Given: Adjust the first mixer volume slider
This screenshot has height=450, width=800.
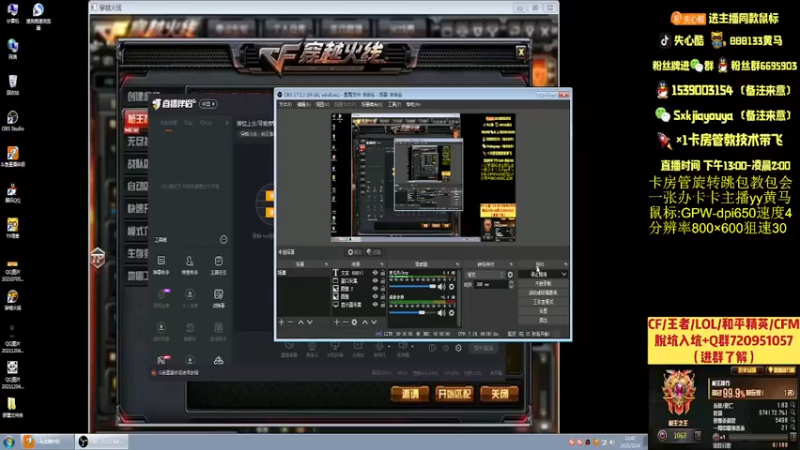Looking at the screenshot, I should pyautogui.click(x=412, y=287).
